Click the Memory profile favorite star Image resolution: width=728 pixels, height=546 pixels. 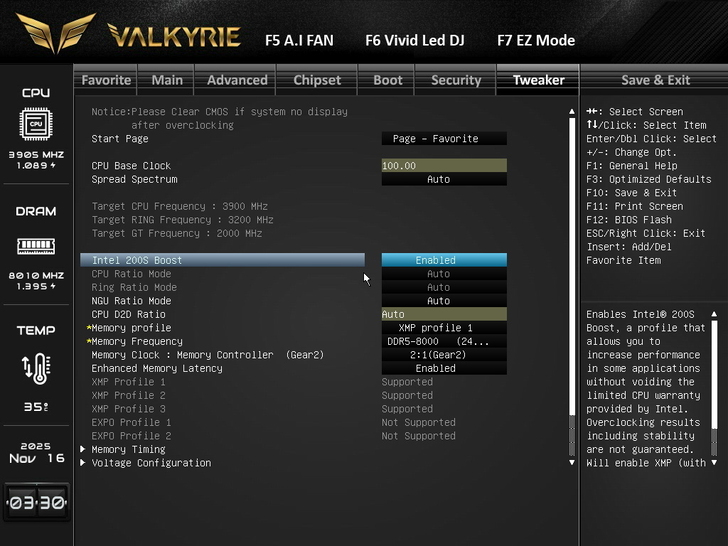click(89, 328)
